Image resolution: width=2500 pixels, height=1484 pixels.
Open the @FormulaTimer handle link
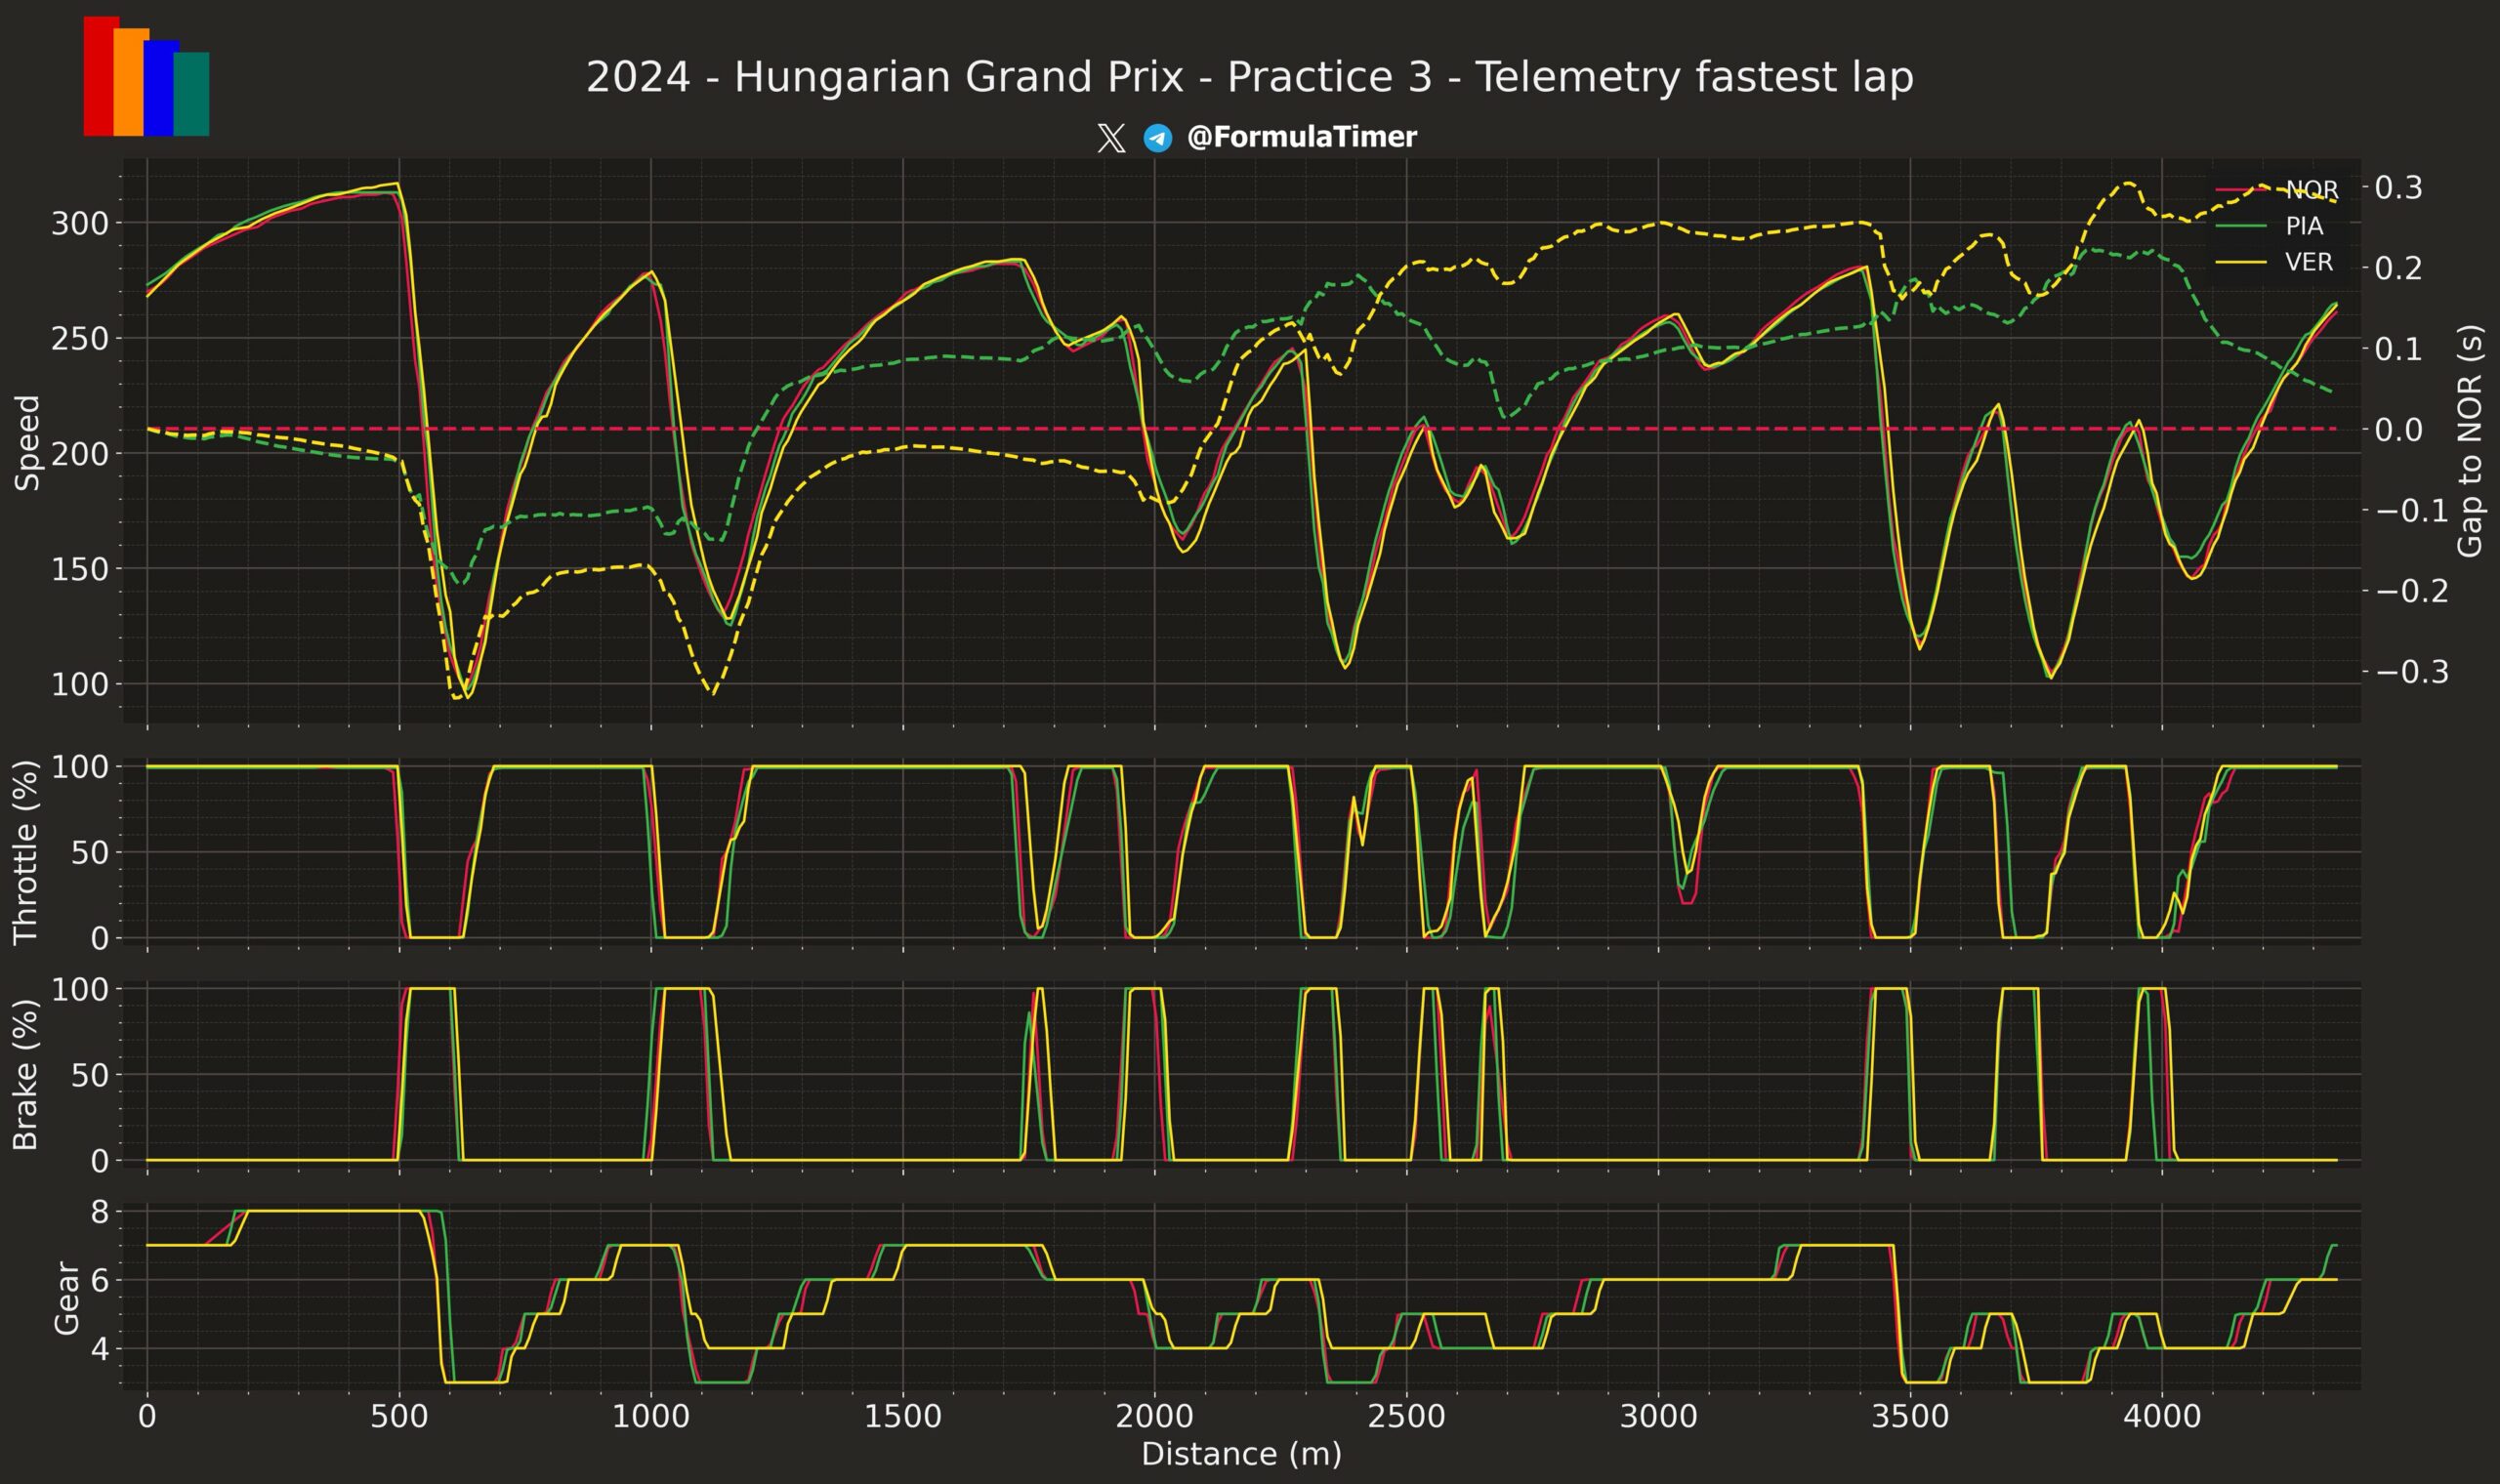coord(1301,137)
